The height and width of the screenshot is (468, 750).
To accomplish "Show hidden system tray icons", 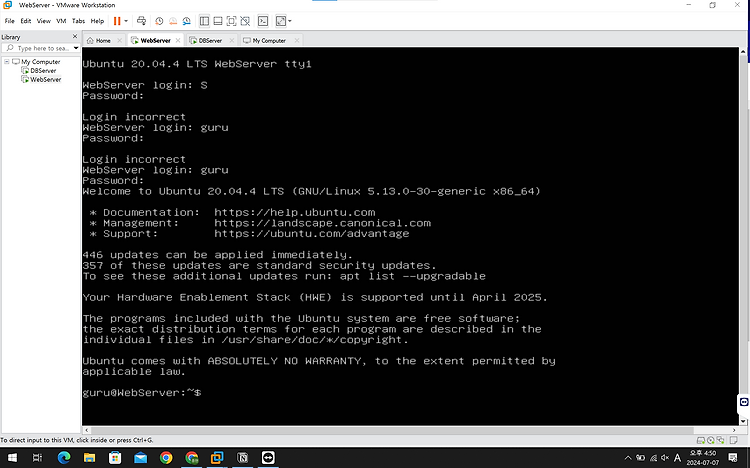I will tap(628, 458).
